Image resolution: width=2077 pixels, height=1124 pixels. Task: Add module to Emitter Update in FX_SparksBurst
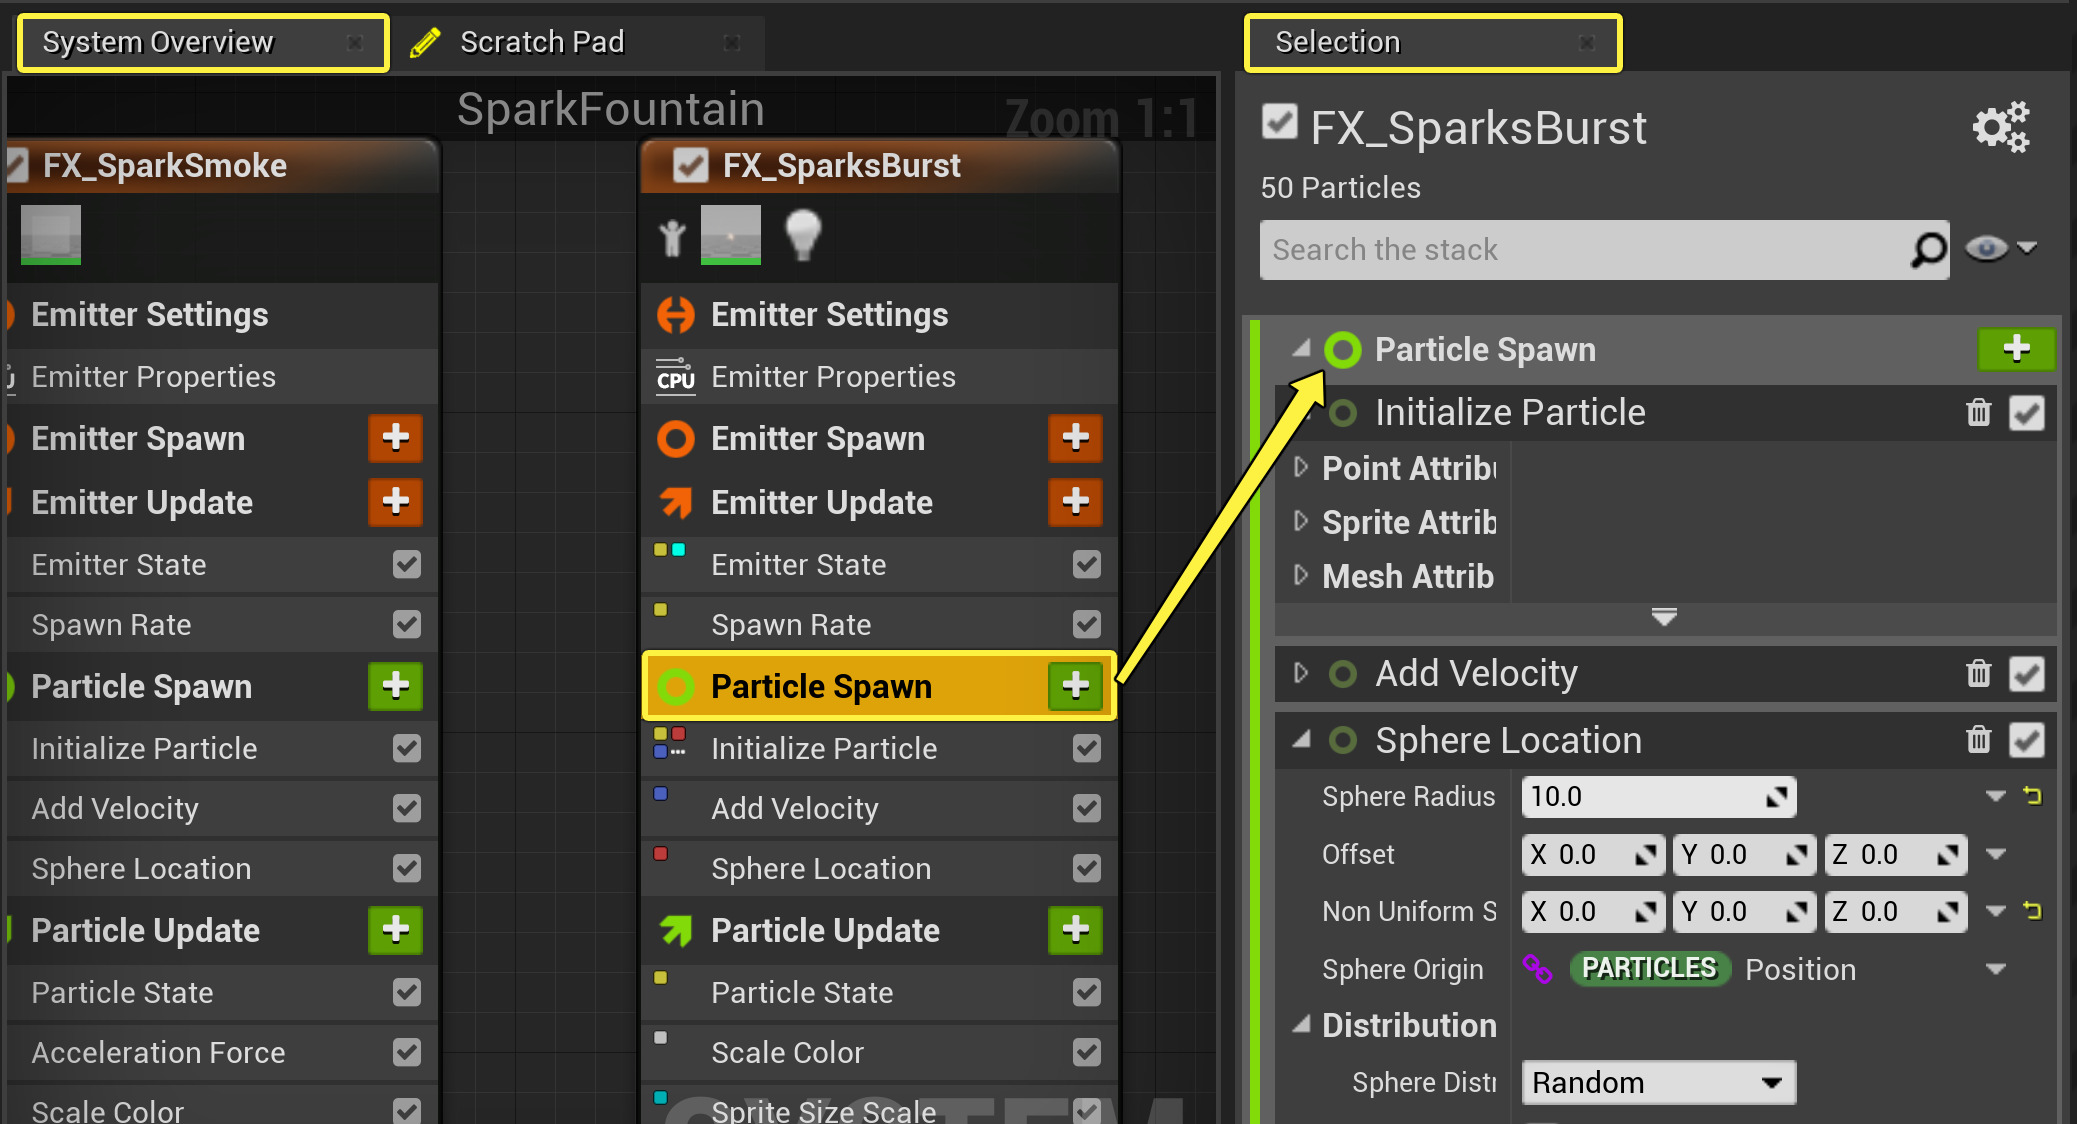[1075, 502]
